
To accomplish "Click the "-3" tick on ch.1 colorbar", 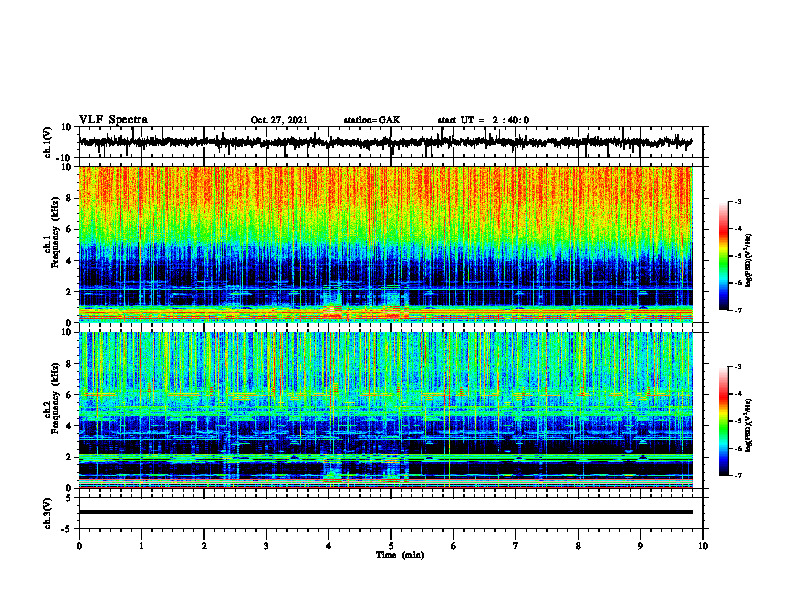I will click(x=738, y=201).
